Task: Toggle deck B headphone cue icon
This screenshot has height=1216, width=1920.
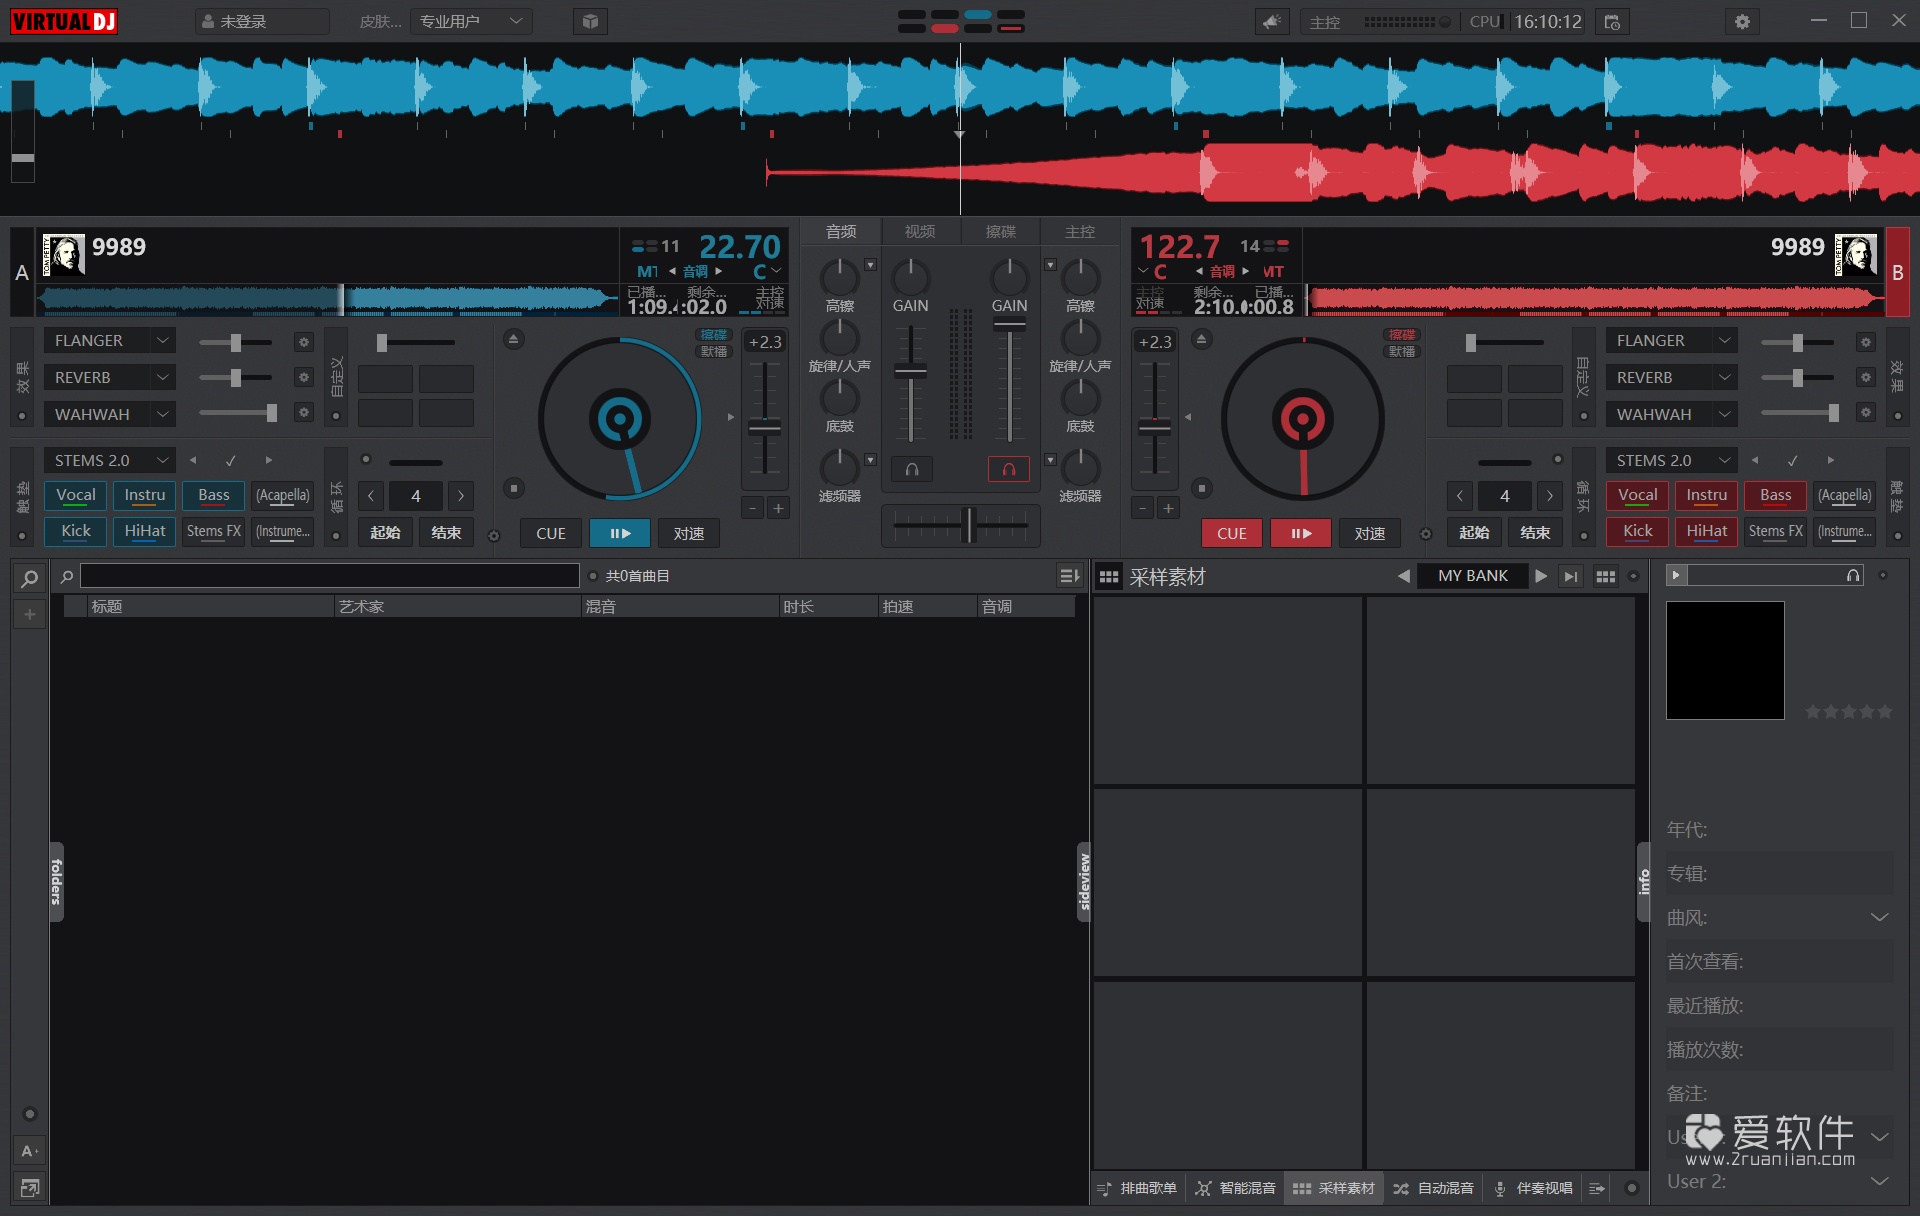Action: pos(1009,469)
